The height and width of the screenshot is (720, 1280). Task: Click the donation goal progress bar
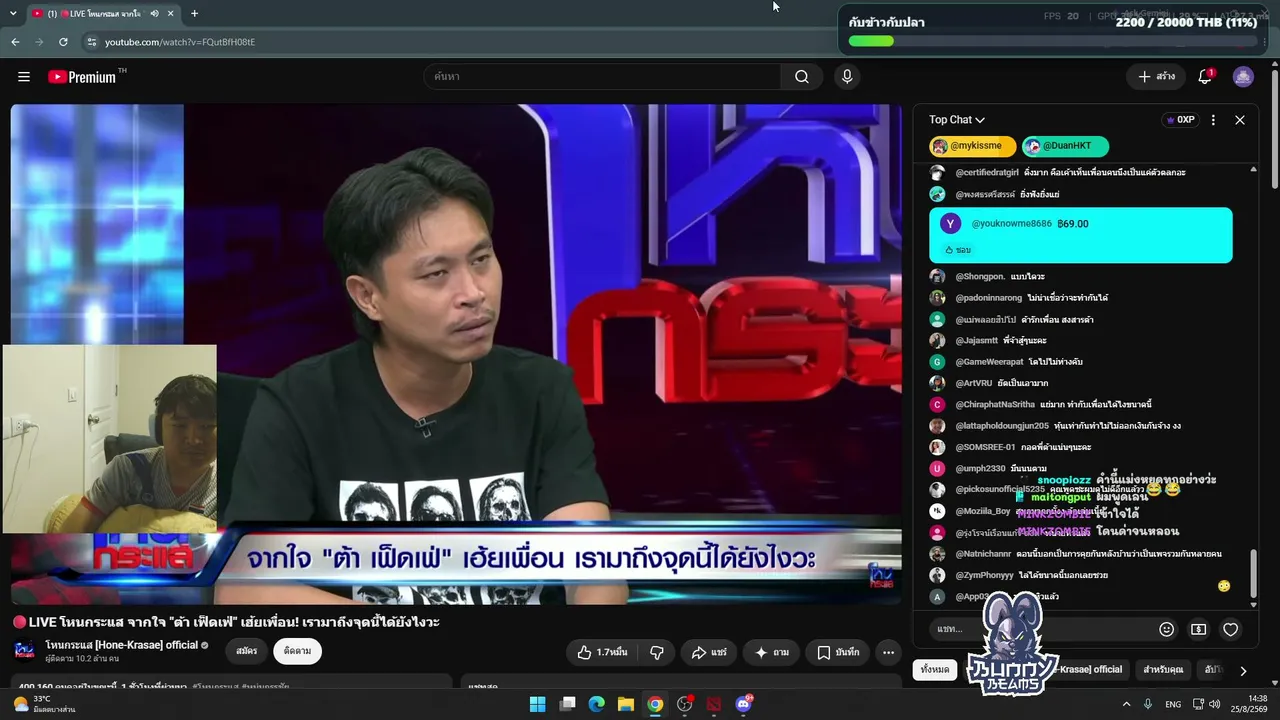(x=1053, y=41)
